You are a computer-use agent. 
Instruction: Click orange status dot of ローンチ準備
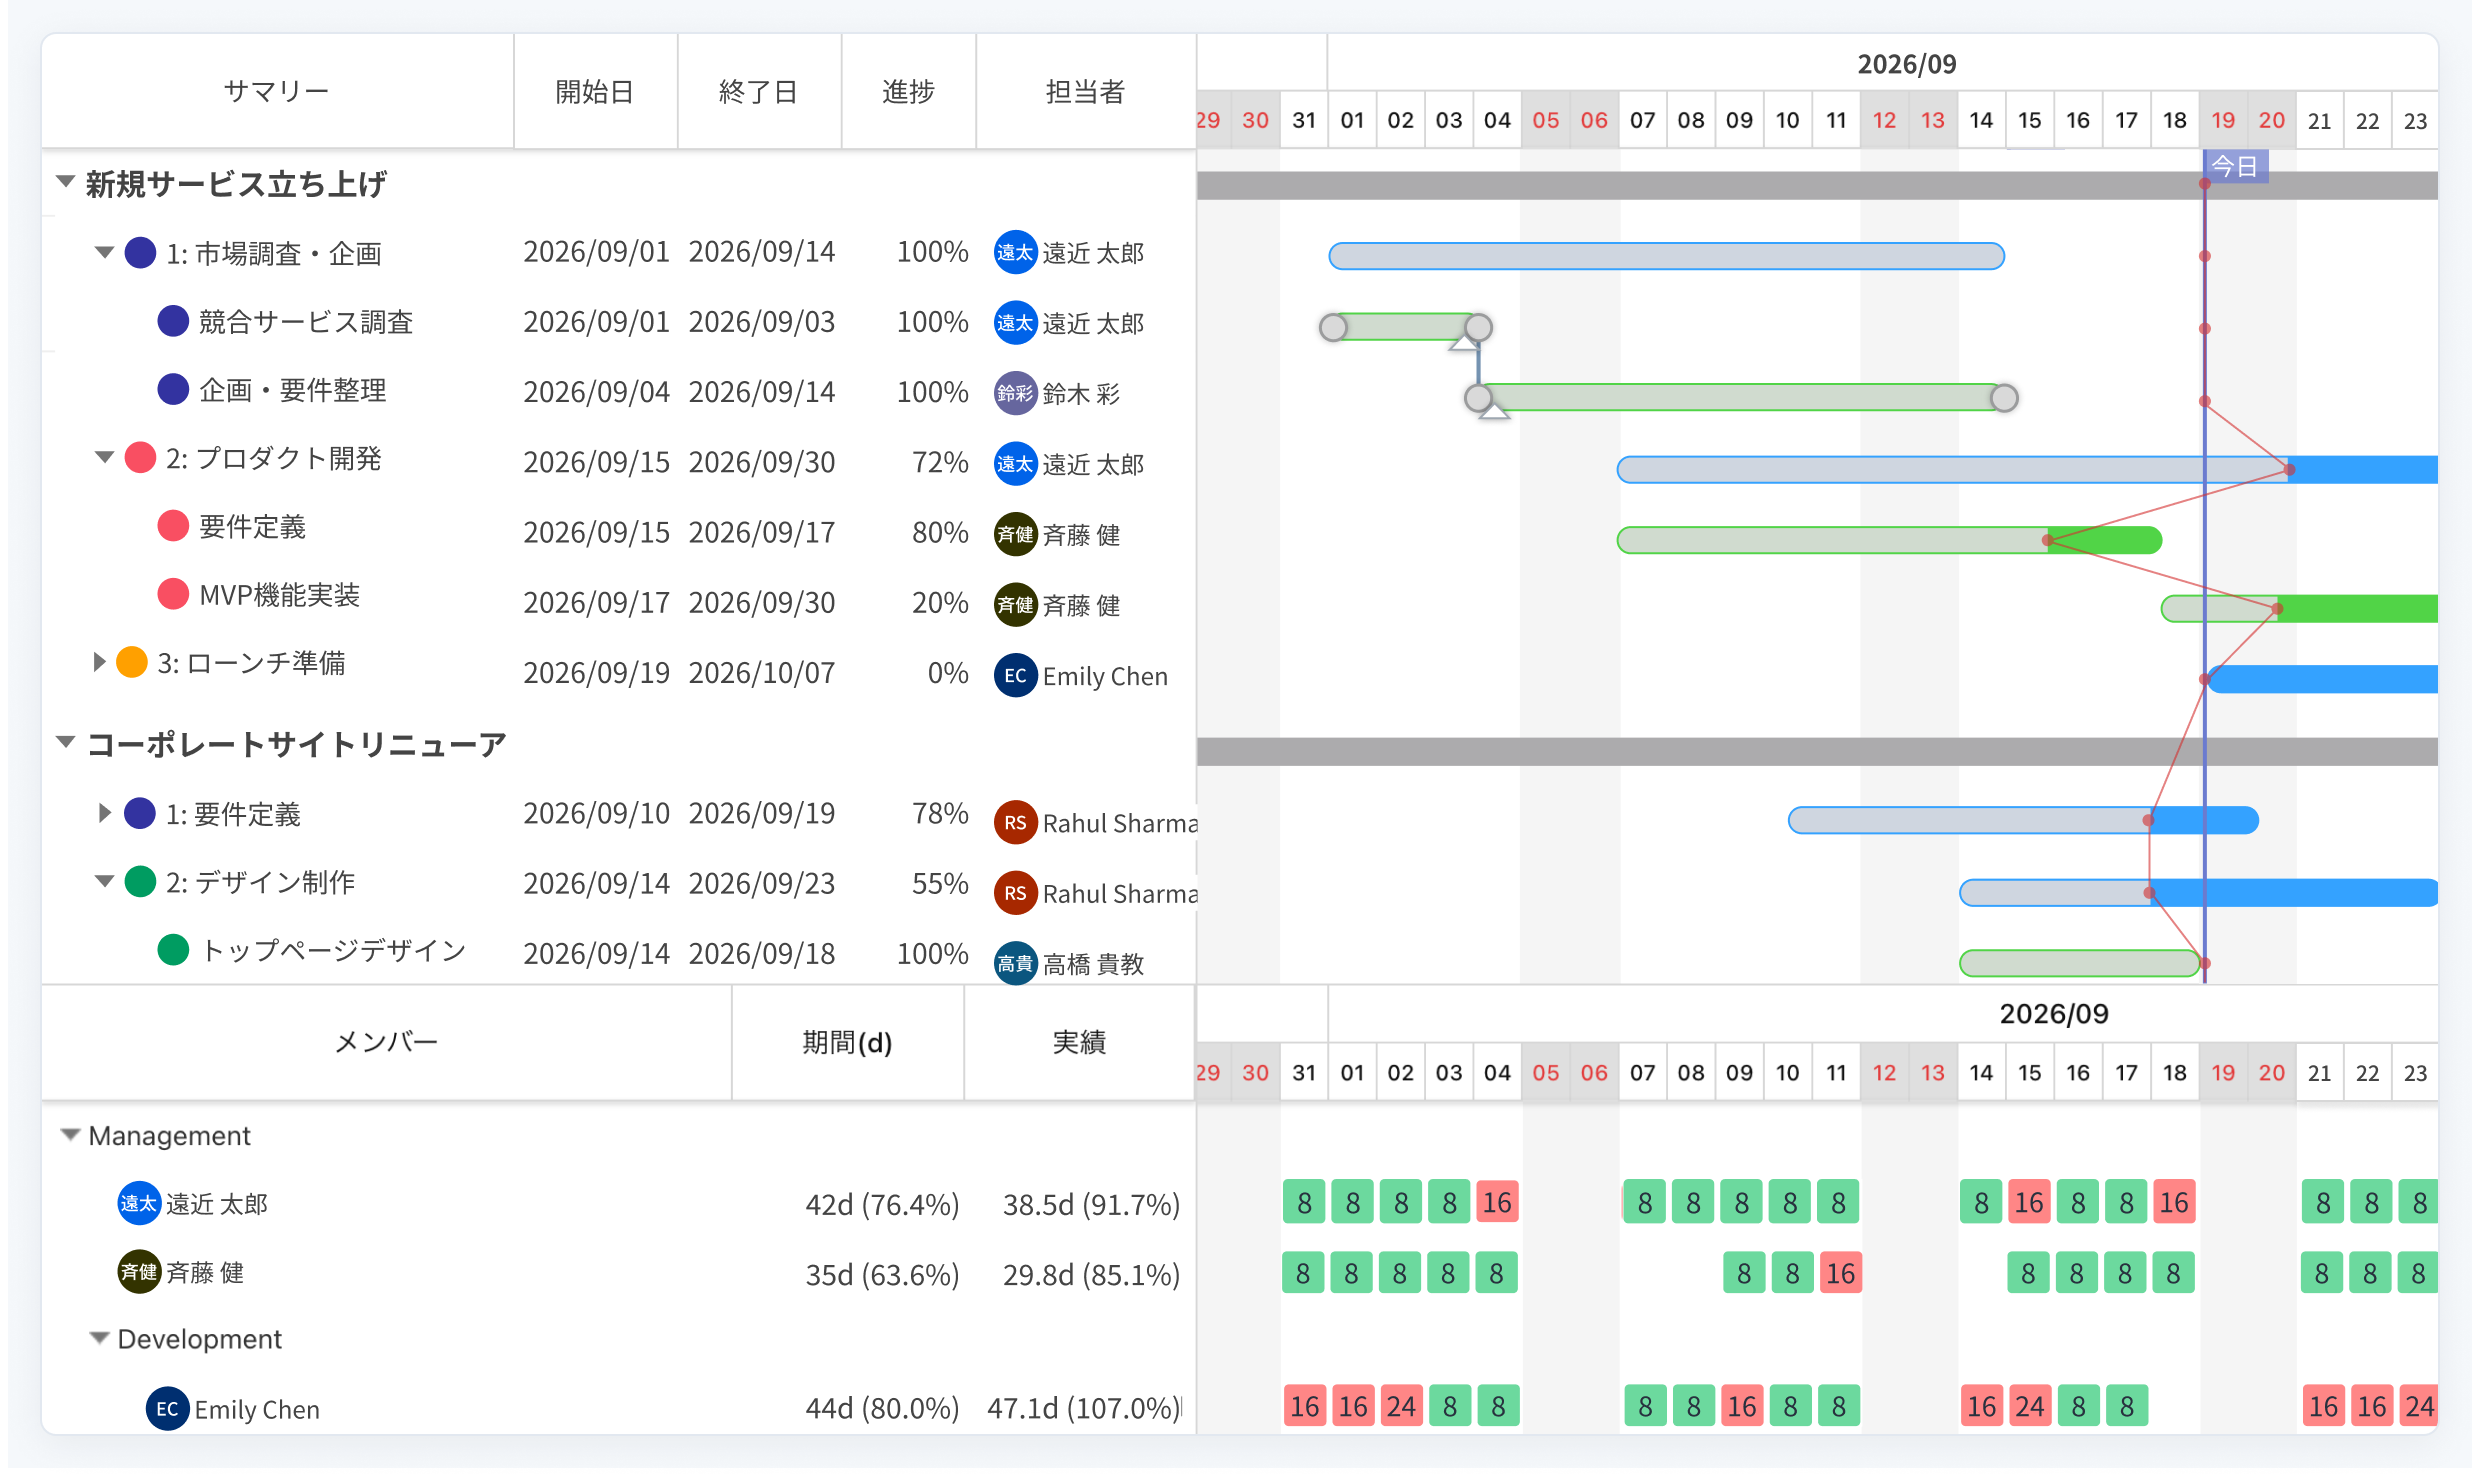coord(132,662)
